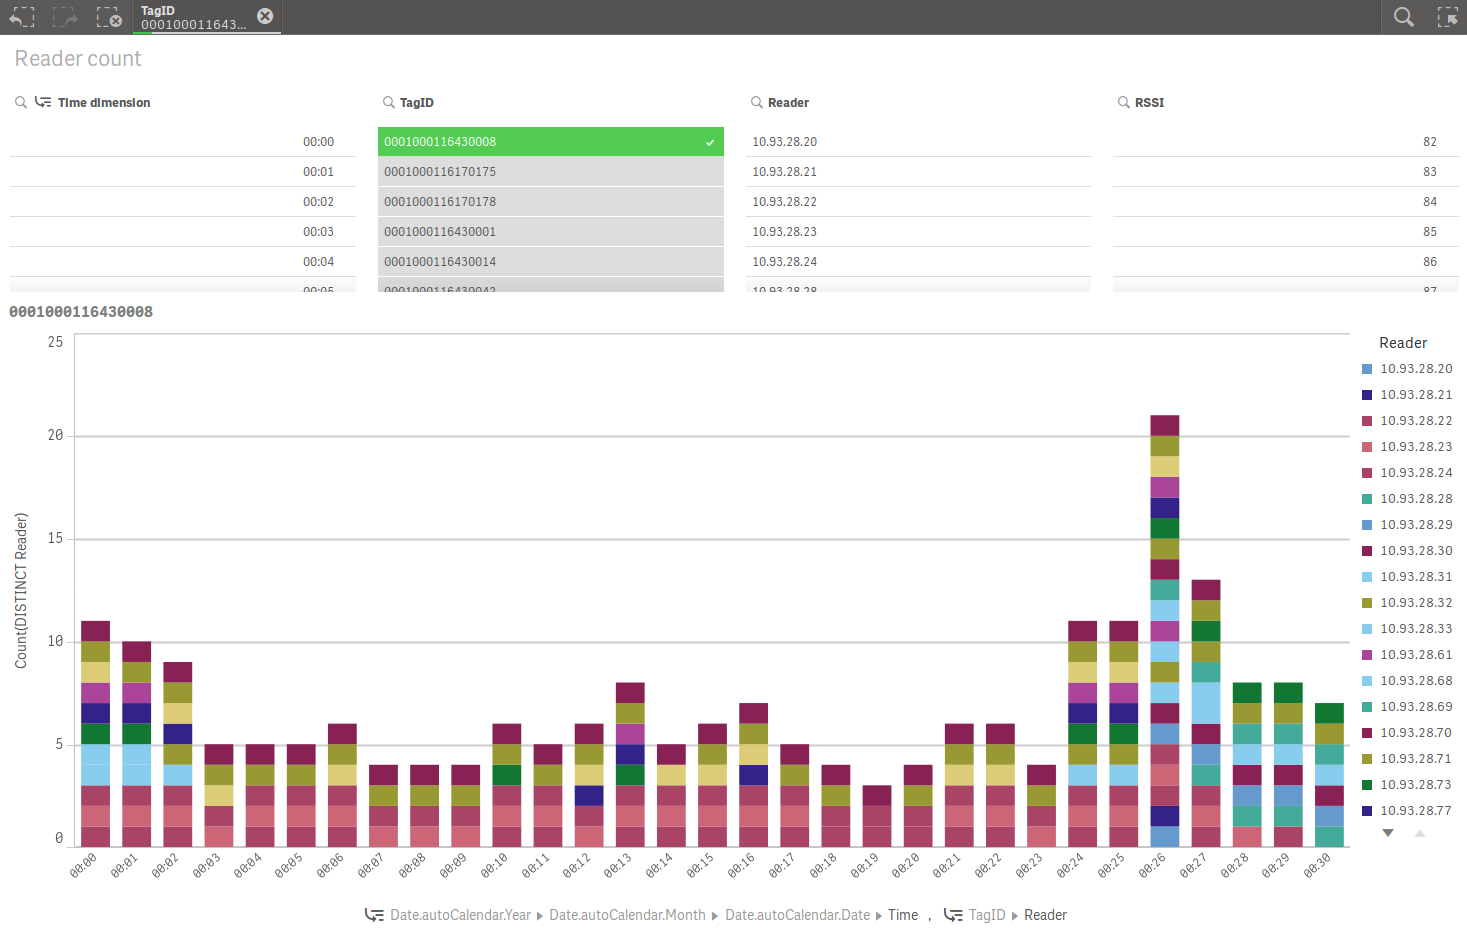Drill up to TagID breadcrumb
Screen dimensions: 1467x933
tap(987, 915)
